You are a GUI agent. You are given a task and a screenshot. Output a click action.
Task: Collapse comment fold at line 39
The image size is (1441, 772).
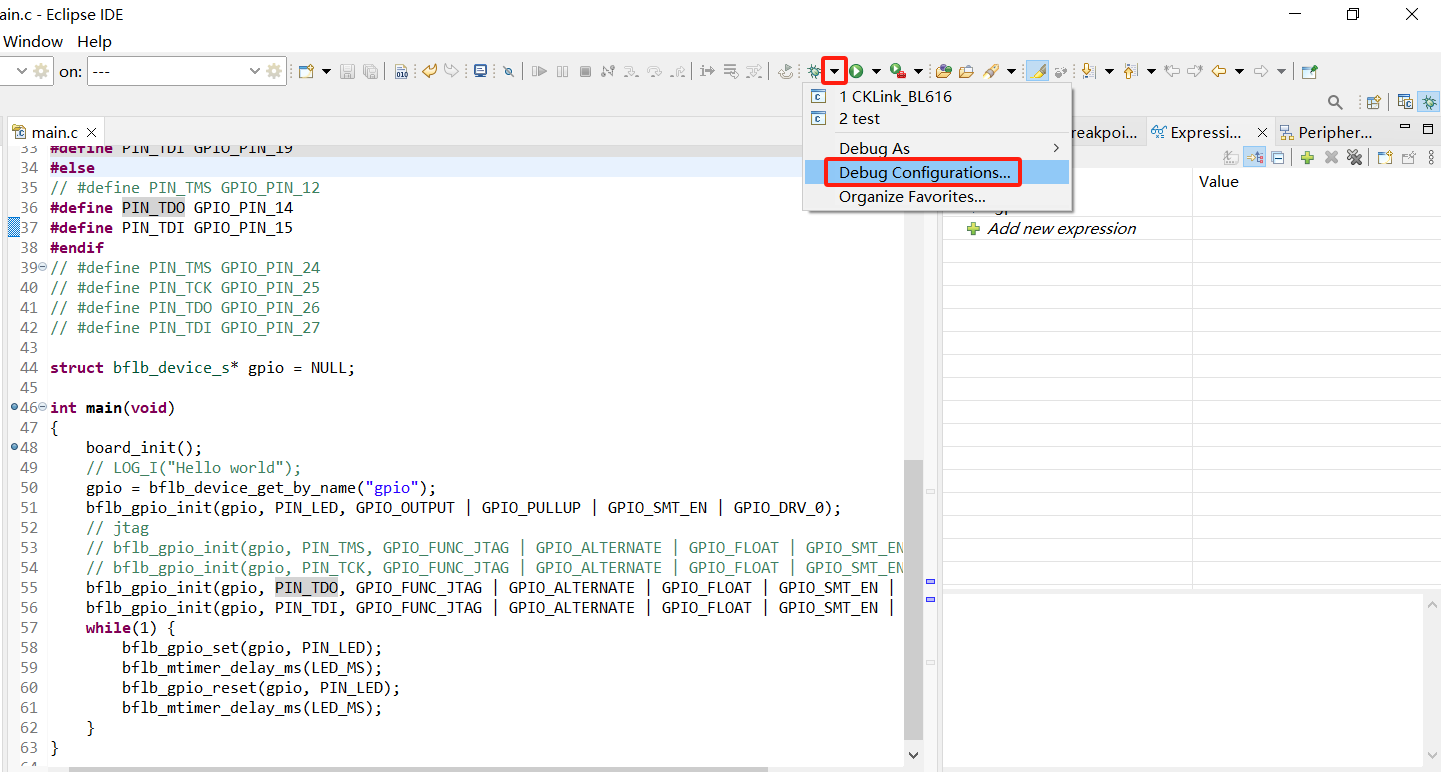[x=42, y=267]
